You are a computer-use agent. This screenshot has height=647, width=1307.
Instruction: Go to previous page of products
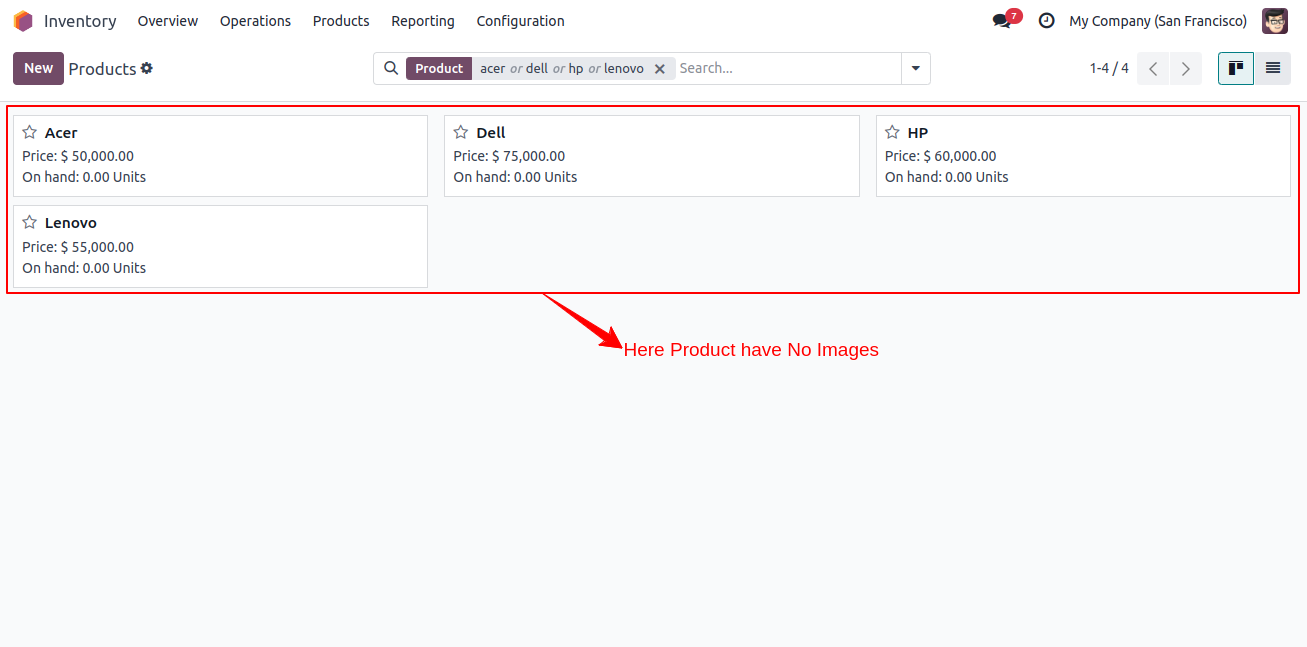[x=1152, y=68]
